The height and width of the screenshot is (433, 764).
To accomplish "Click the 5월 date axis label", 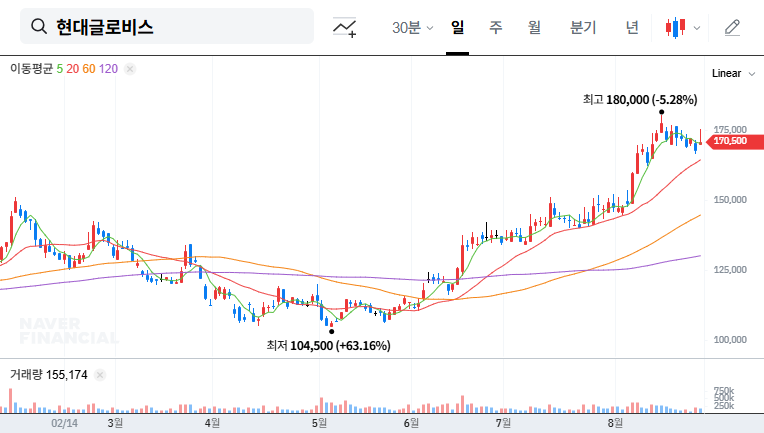I will click(319, 423).
